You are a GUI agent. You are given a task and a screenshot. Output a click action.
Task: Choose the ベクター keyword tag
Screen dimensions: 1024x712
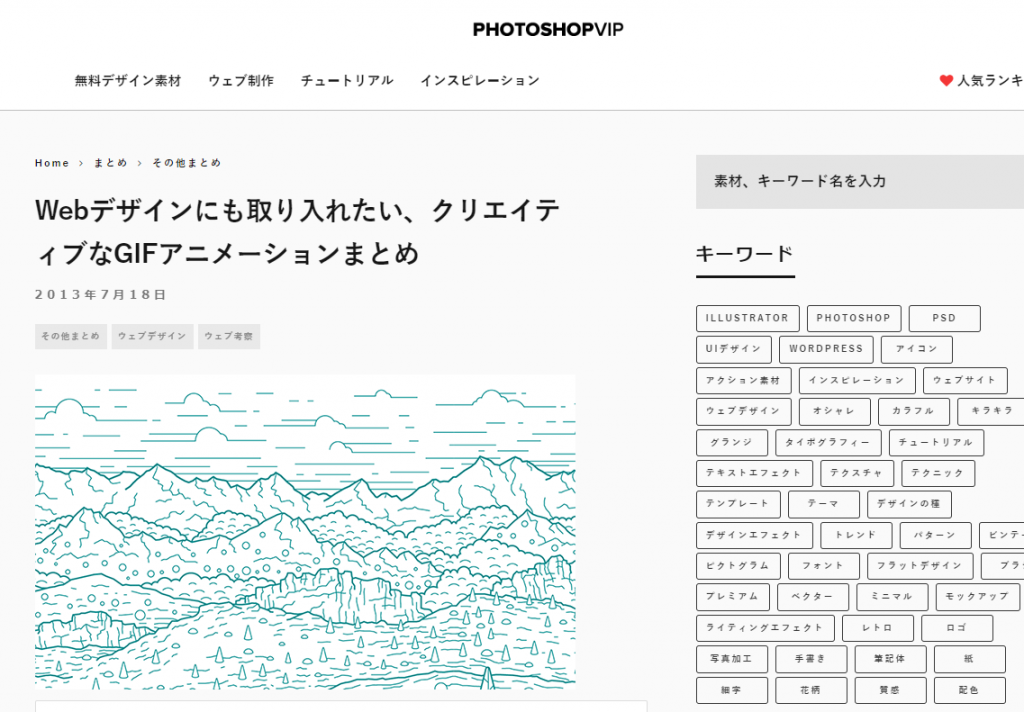[813, 596]
